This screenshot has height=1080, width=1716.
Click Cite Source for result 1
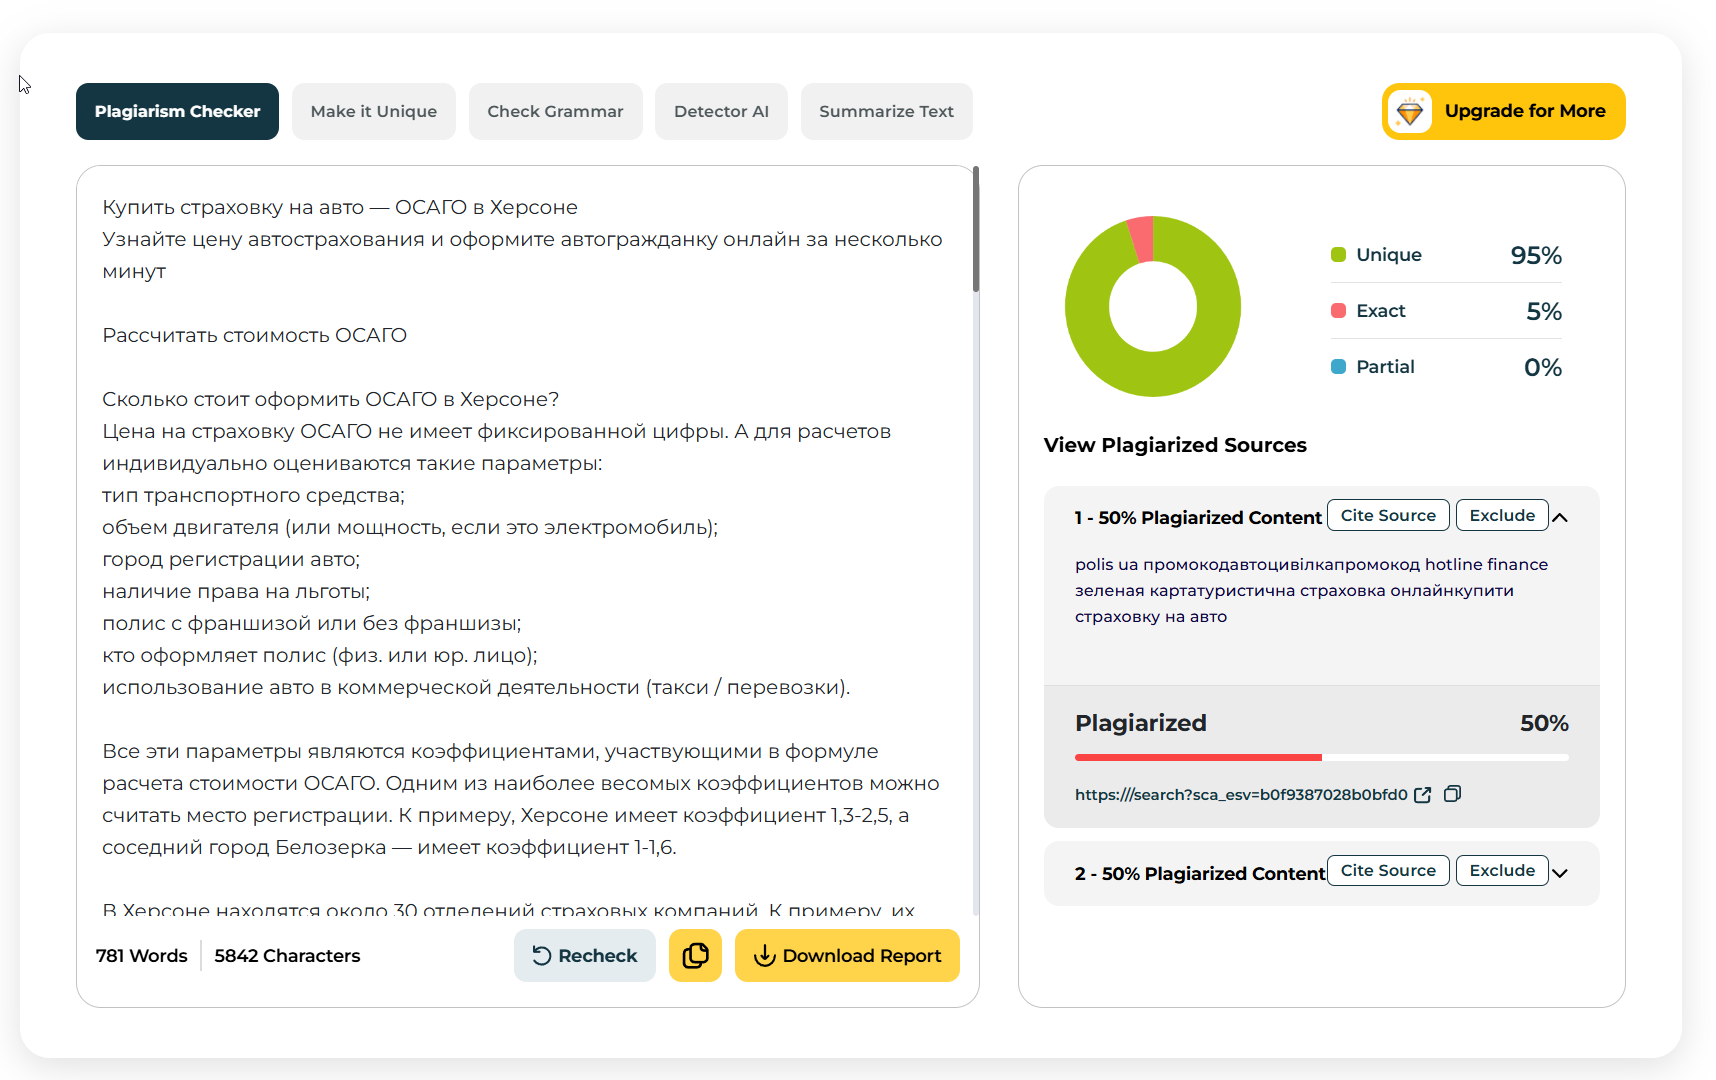pyautogui.click(x=1388, y=515)
